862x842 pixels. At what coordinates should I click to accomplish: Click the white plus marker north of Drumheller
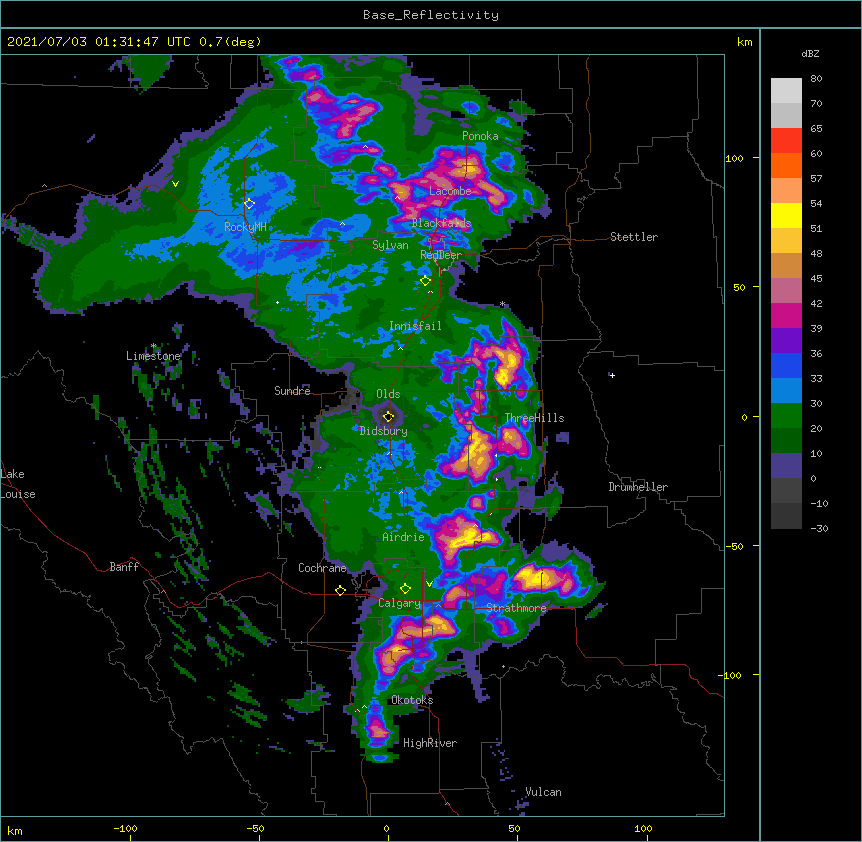point(612,375)
